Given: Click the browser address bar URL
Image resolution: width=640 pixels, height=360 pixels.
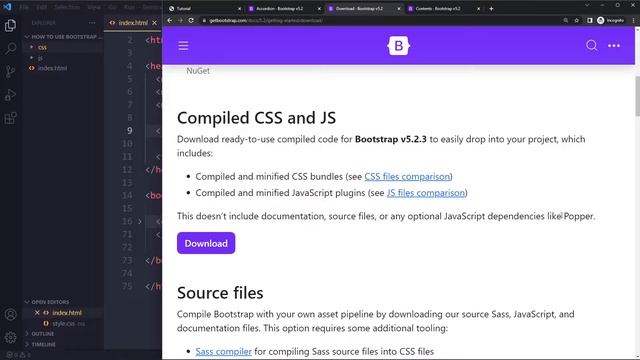Looking at the screenshot, I should (x=266, y=20).
